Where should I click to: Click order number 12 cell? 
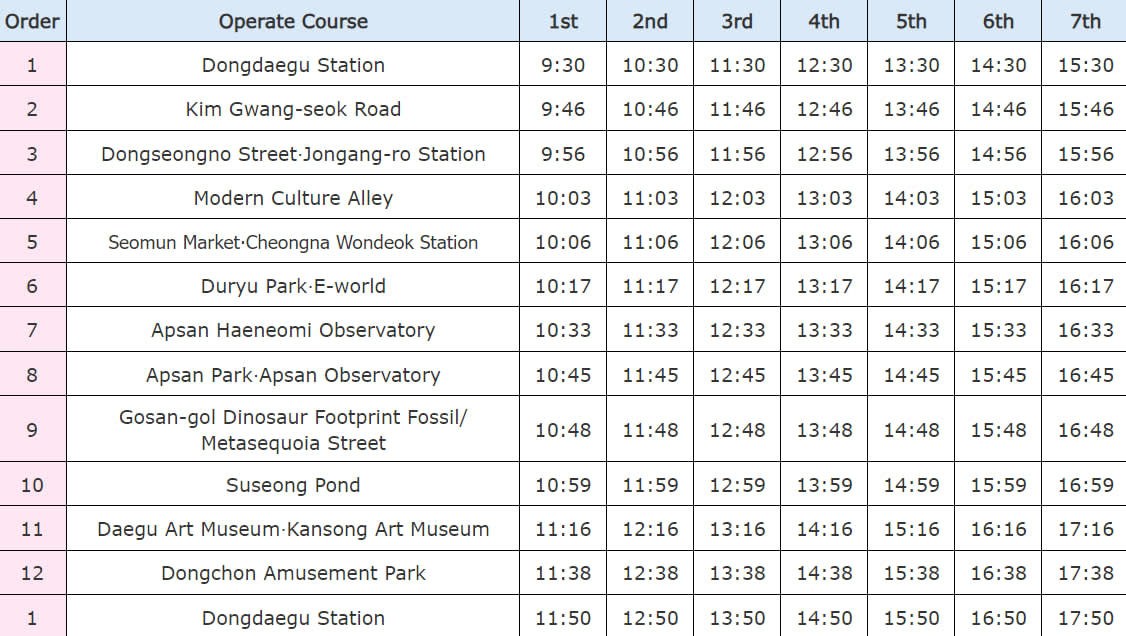[32, 573]
